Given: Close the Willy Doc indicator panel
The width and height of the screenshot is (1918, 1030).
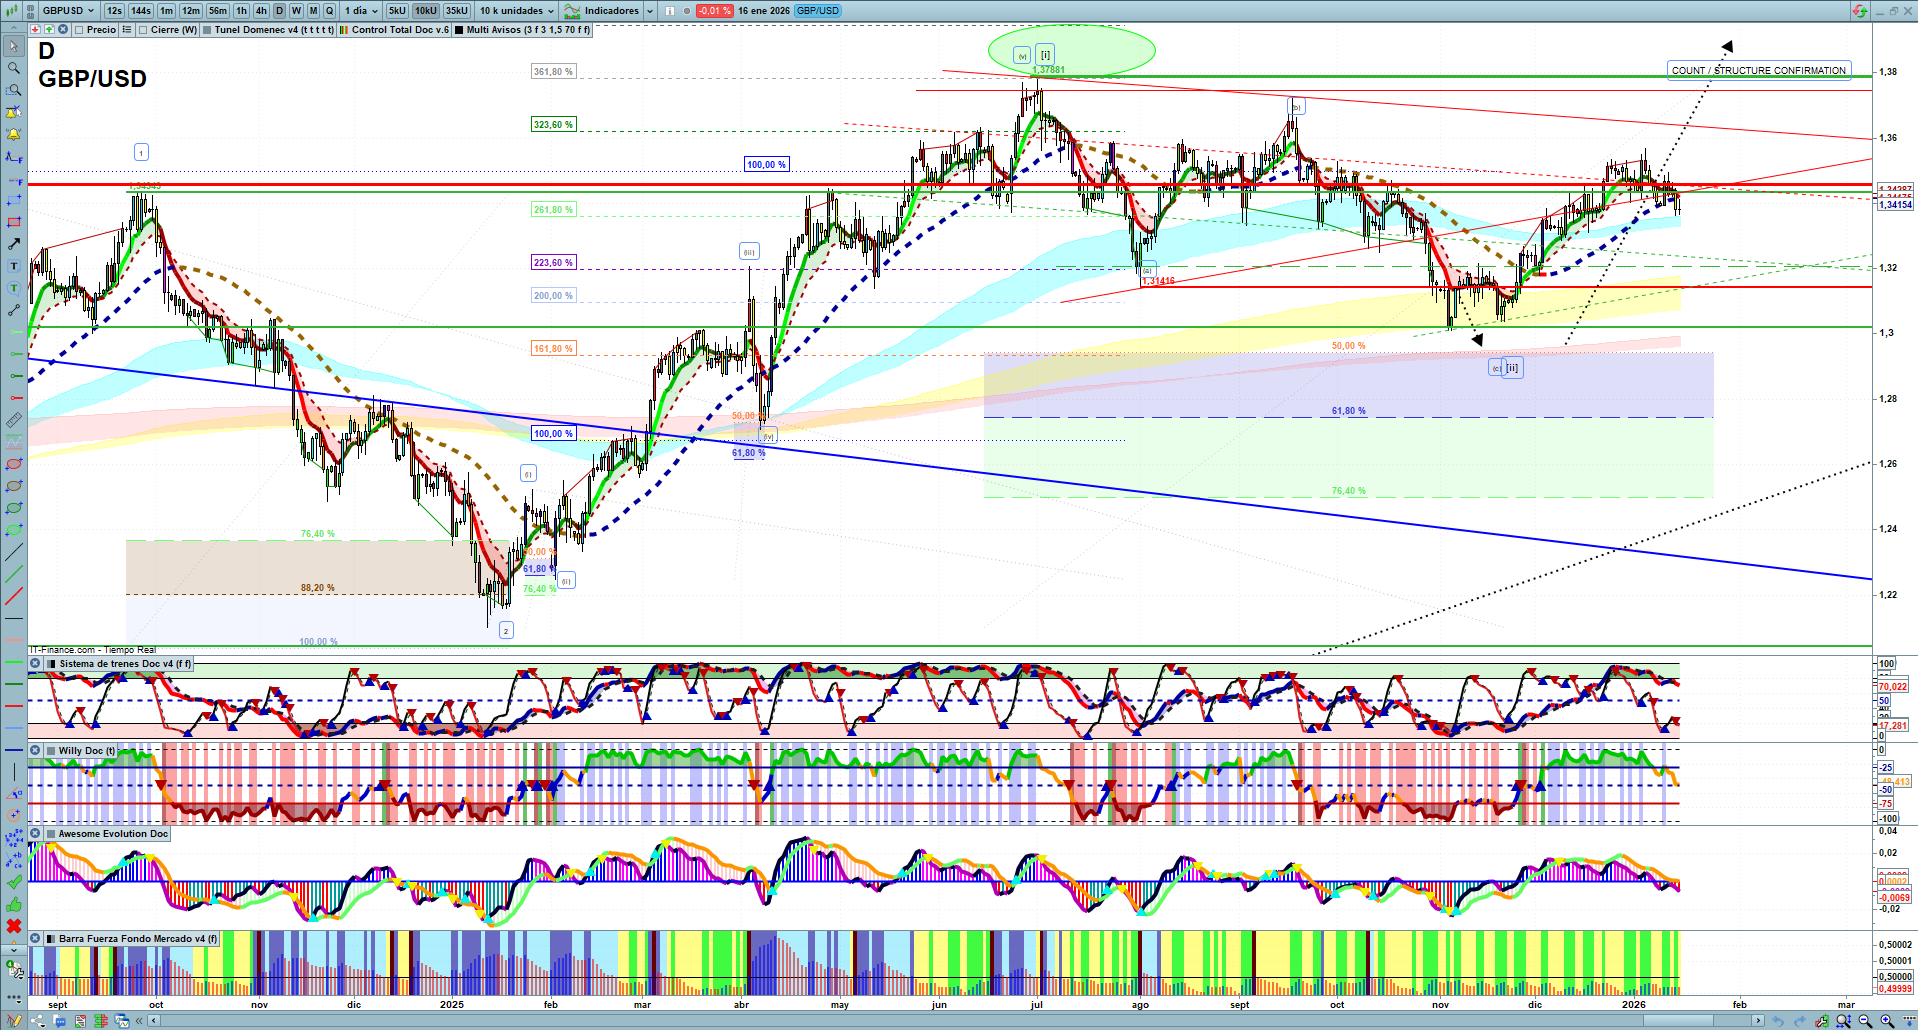Looking at the screenshot, I should pos(35,750).
